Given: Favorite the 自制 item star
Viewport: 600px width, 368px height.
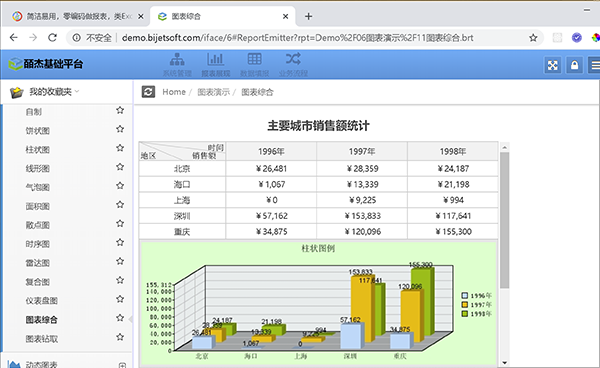Looking at the screenshot, I should (x=120, y=110).
